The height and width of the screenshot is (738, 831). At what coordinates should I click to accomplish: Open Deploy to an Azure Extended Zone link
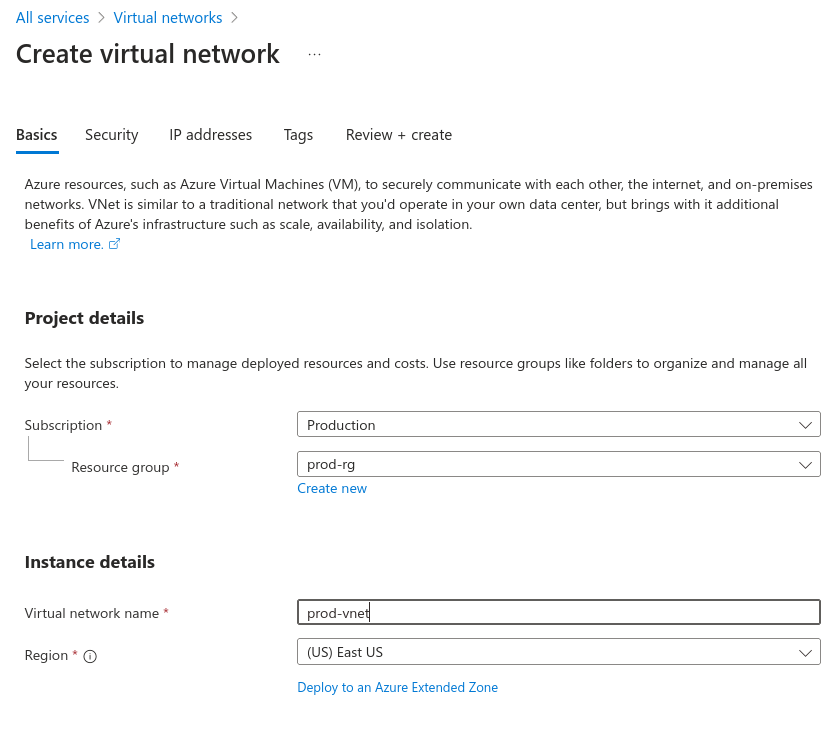click(x=397, y=687)
